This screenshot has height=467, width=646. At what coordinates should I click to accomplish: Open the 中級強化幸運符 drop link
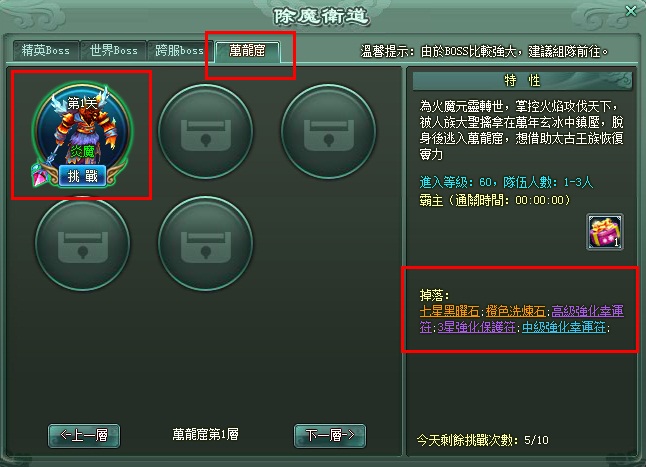pos(564,327)
